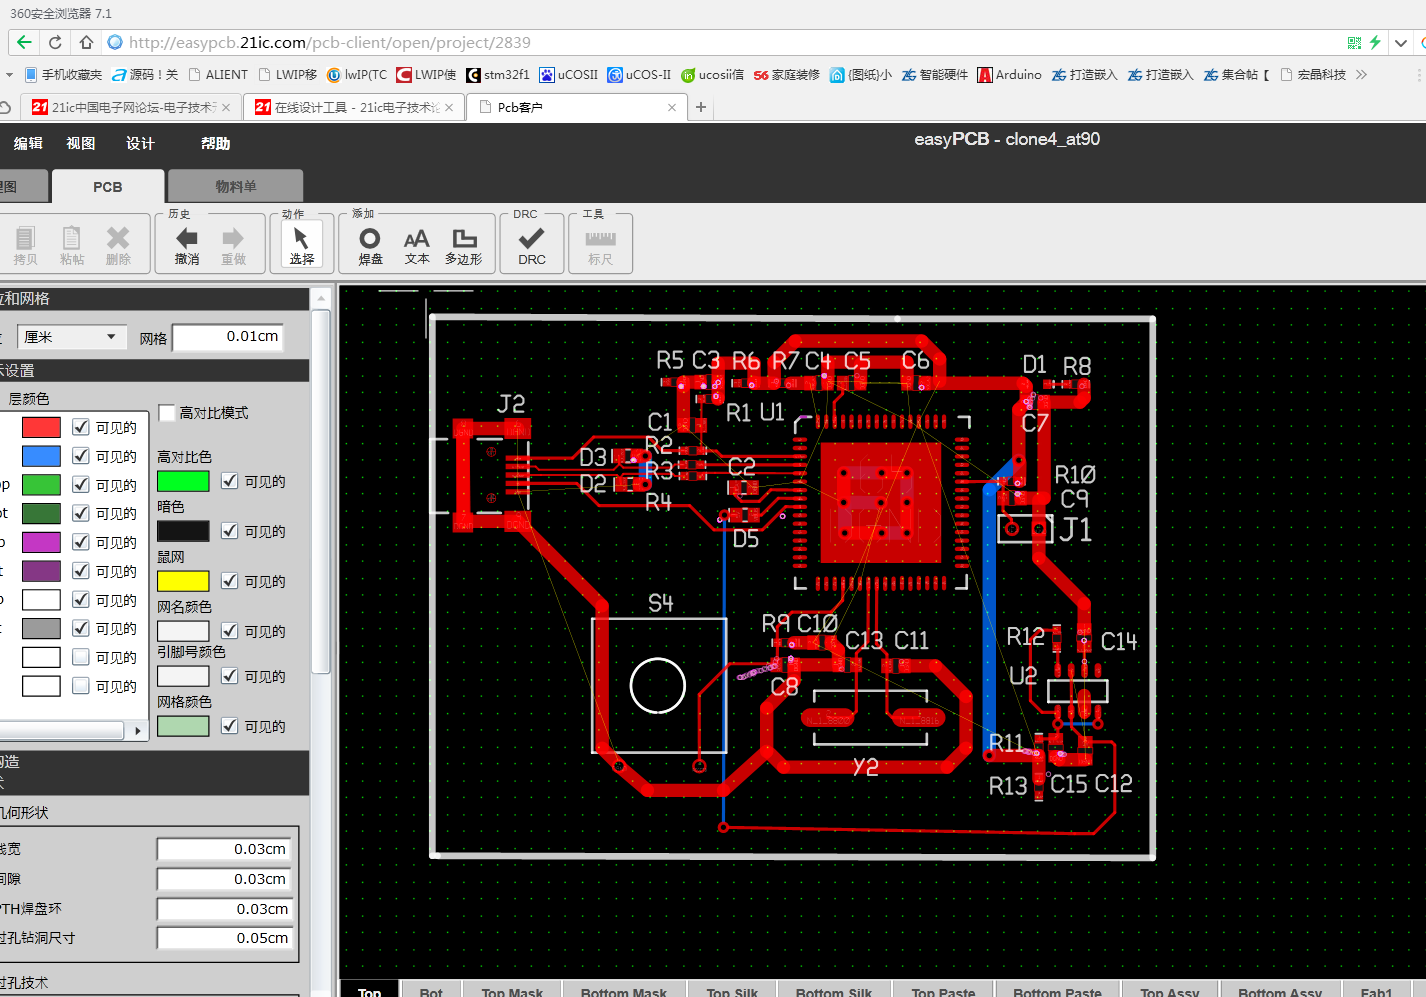Open the 家庭装修 bookmark

point(786,75)
